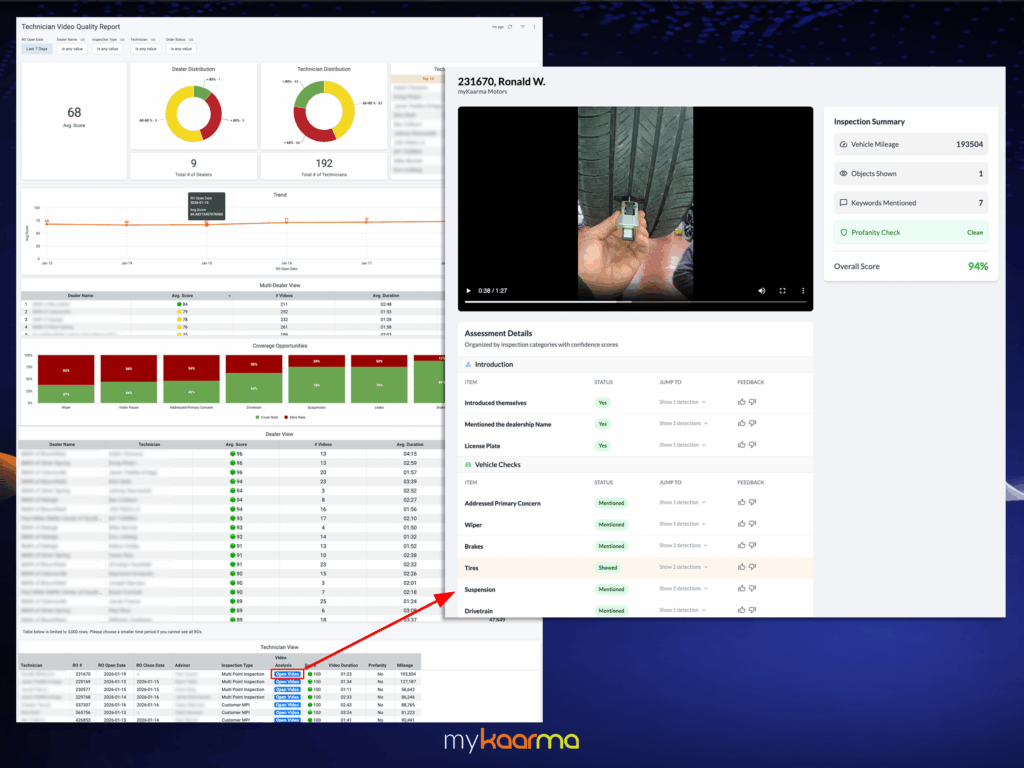This screenshot has width=1024, height=768.
Task: Open video player more options menu
Action: pyautogui.click(x=802, y=291)
